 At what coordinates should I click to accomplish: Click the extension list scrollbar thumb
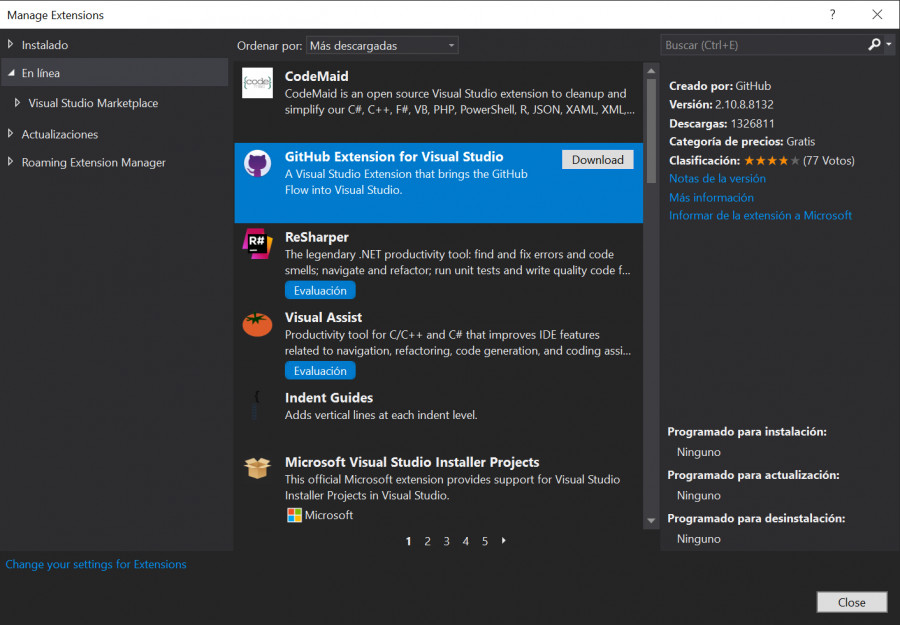click(651, 131)
